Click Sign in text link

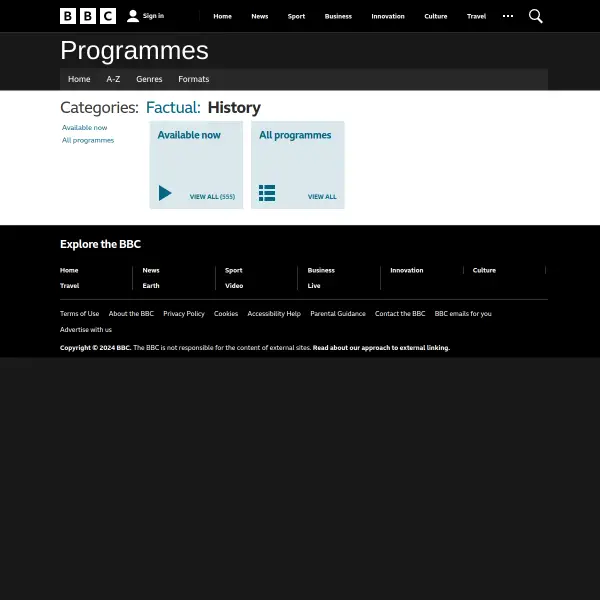(153, 16)
